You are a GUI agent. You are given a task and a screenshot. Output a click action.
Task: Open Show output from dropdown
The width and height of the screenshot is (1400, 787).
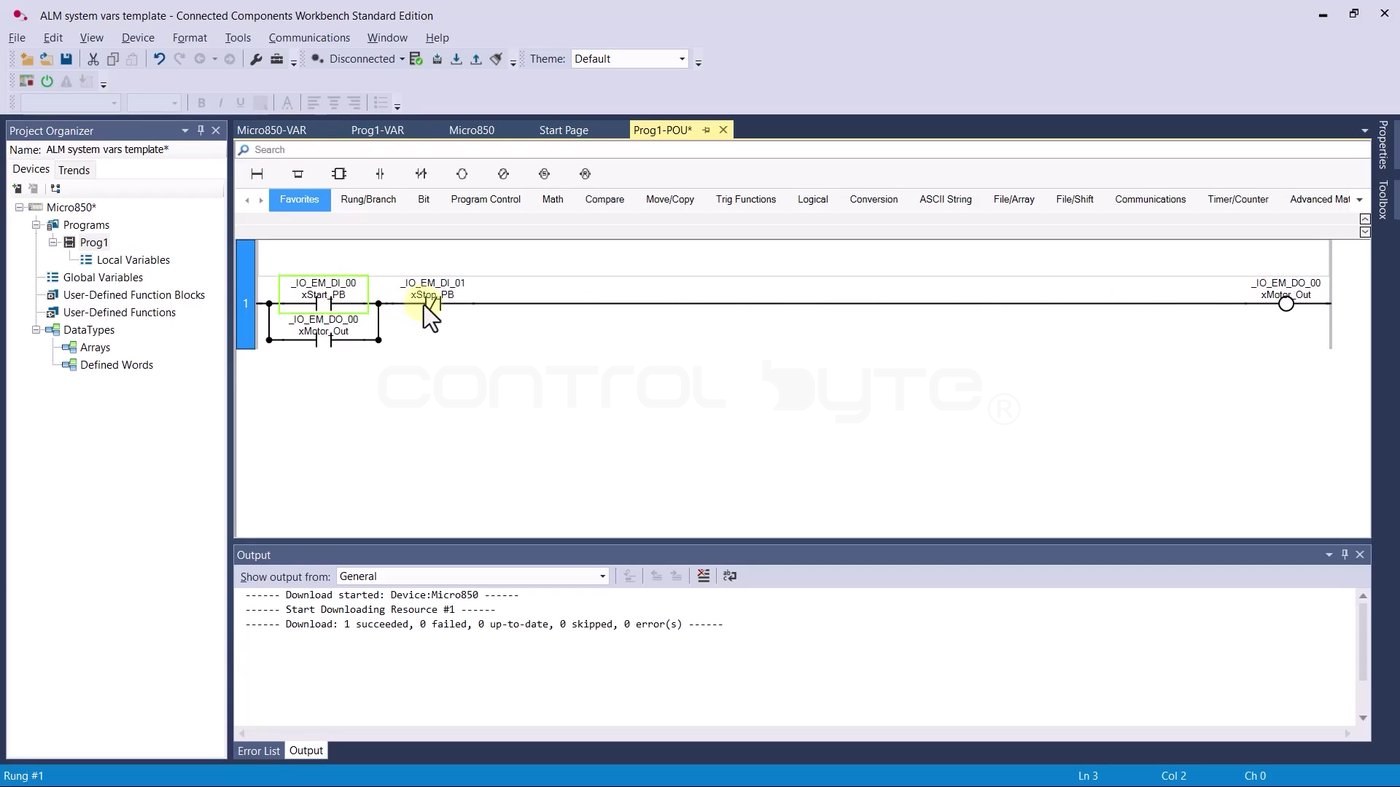point(602,576)
